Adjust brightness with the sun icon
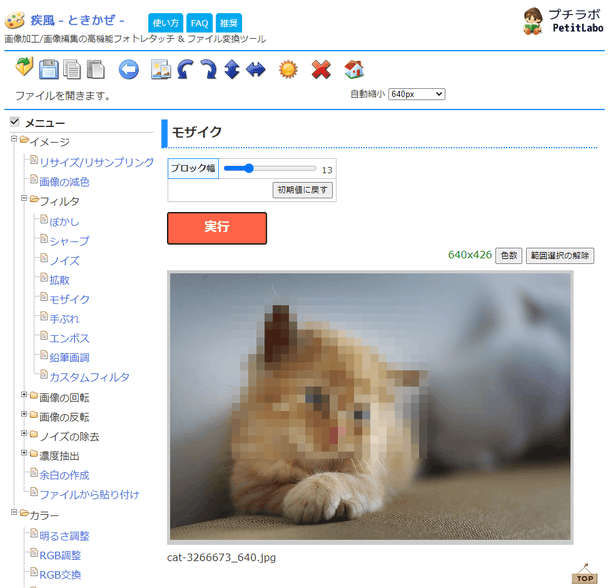 tap(288, 70)
